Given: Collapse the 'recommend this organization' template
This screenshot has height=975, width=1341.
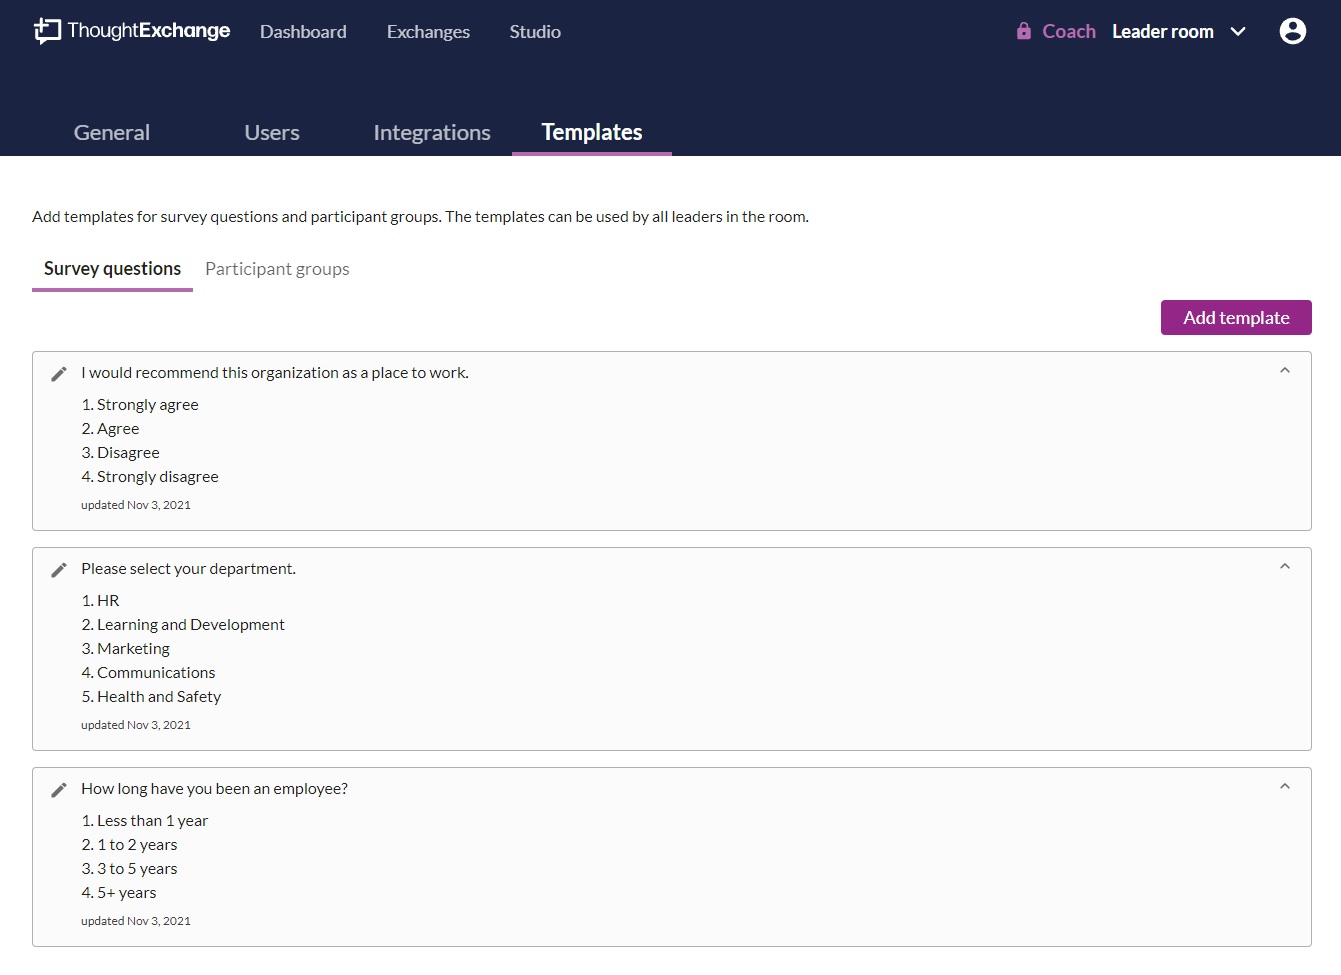Looking at the screenshot, I should [x=1285, y=371].
